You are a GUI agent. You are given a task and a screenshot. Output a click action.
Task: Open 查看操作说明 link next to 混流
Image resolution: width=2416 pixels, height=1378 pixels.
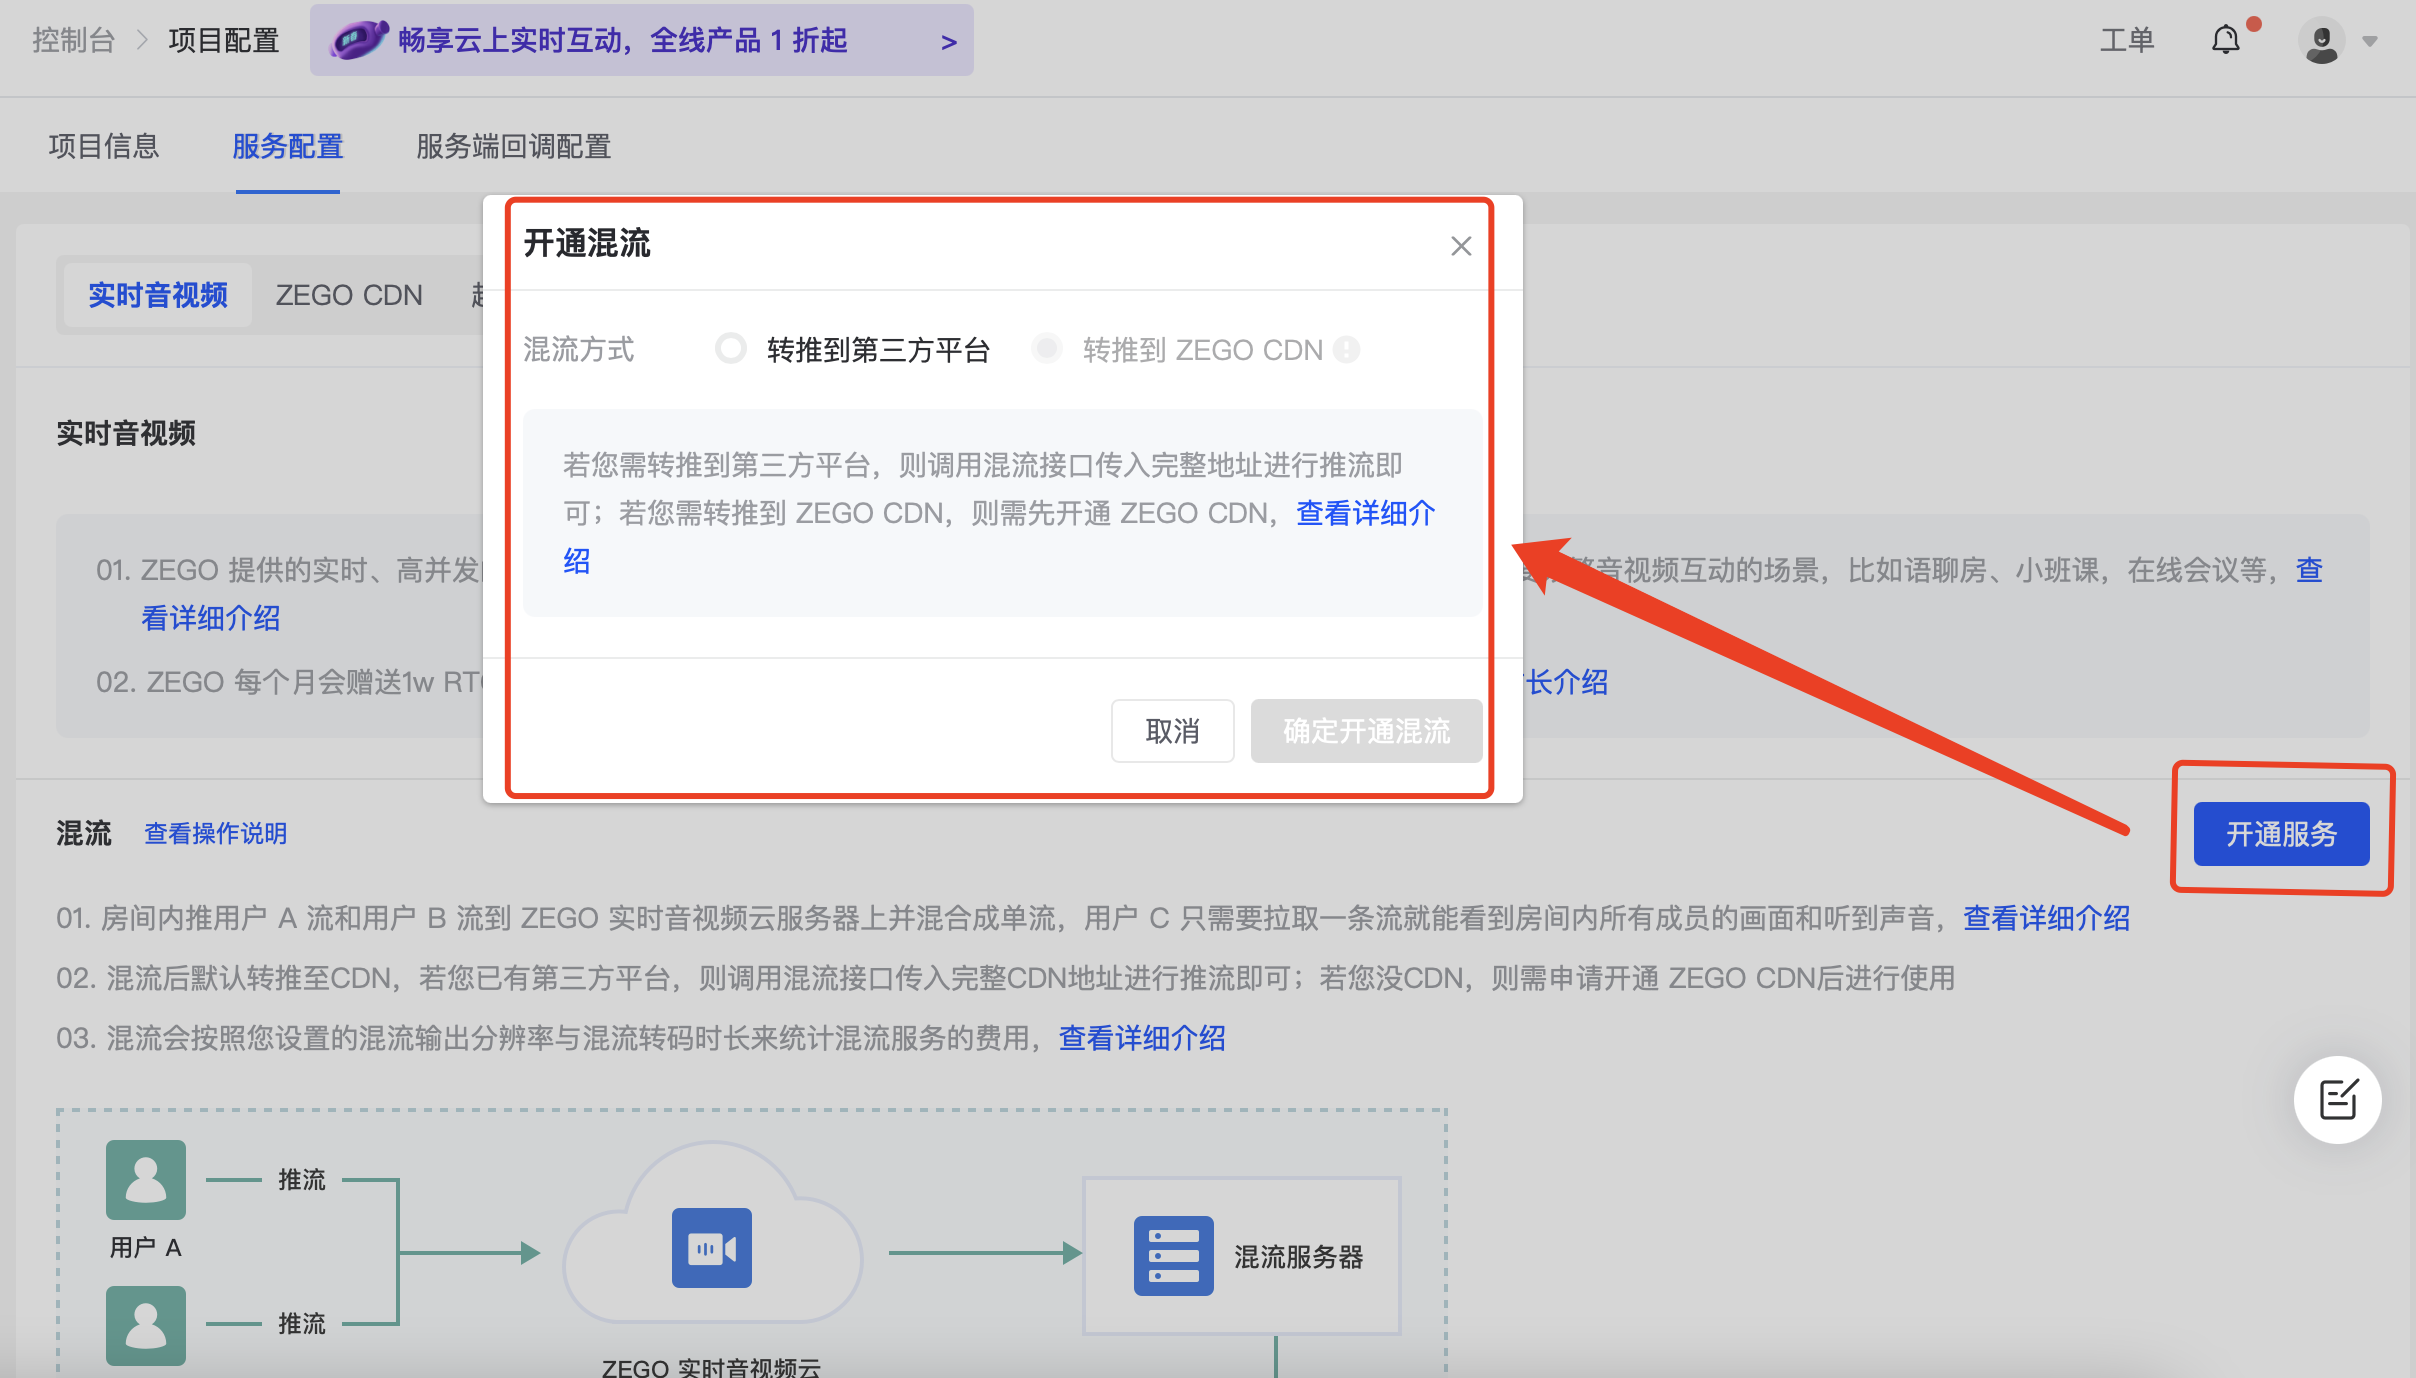(215, 833)
